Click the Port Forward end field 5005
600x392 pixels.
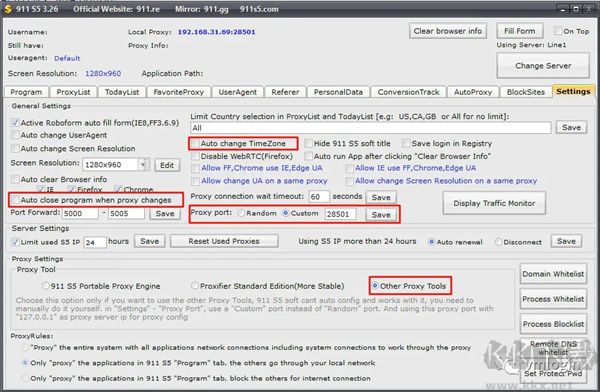tap(127, 213)
